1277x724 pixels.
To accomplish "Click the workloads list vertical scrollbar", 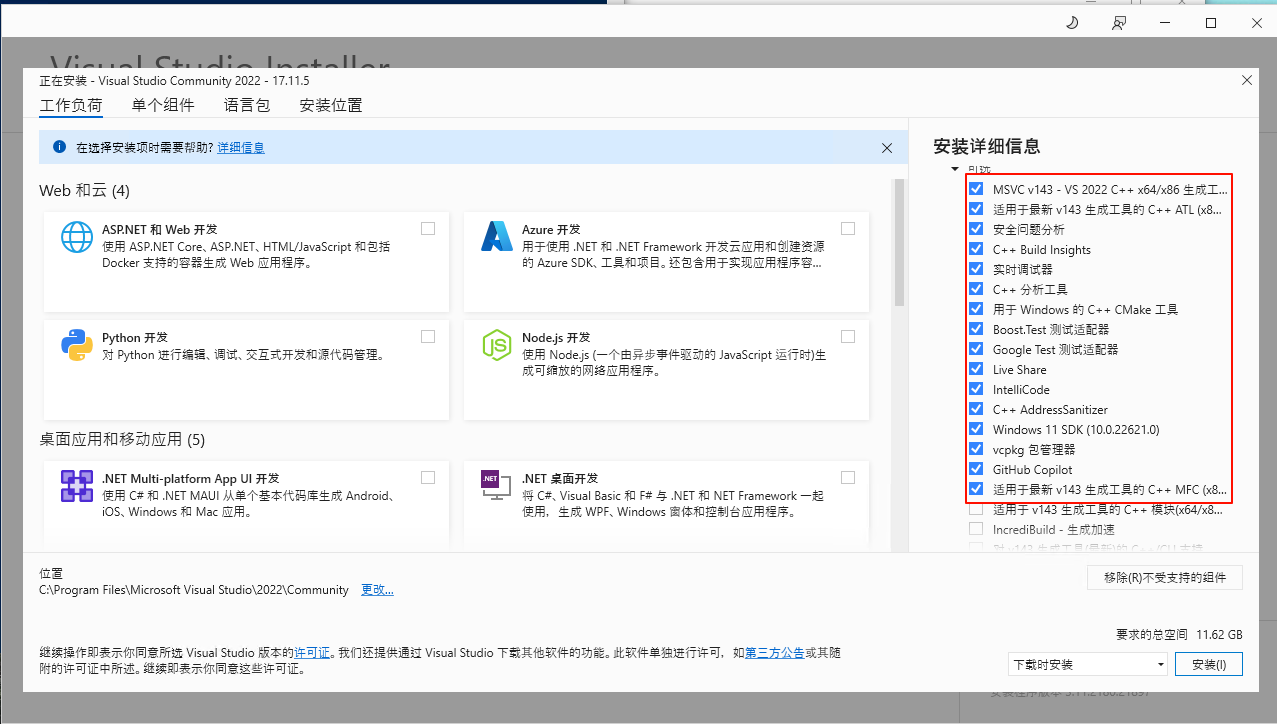I will [x=899, y=242].
